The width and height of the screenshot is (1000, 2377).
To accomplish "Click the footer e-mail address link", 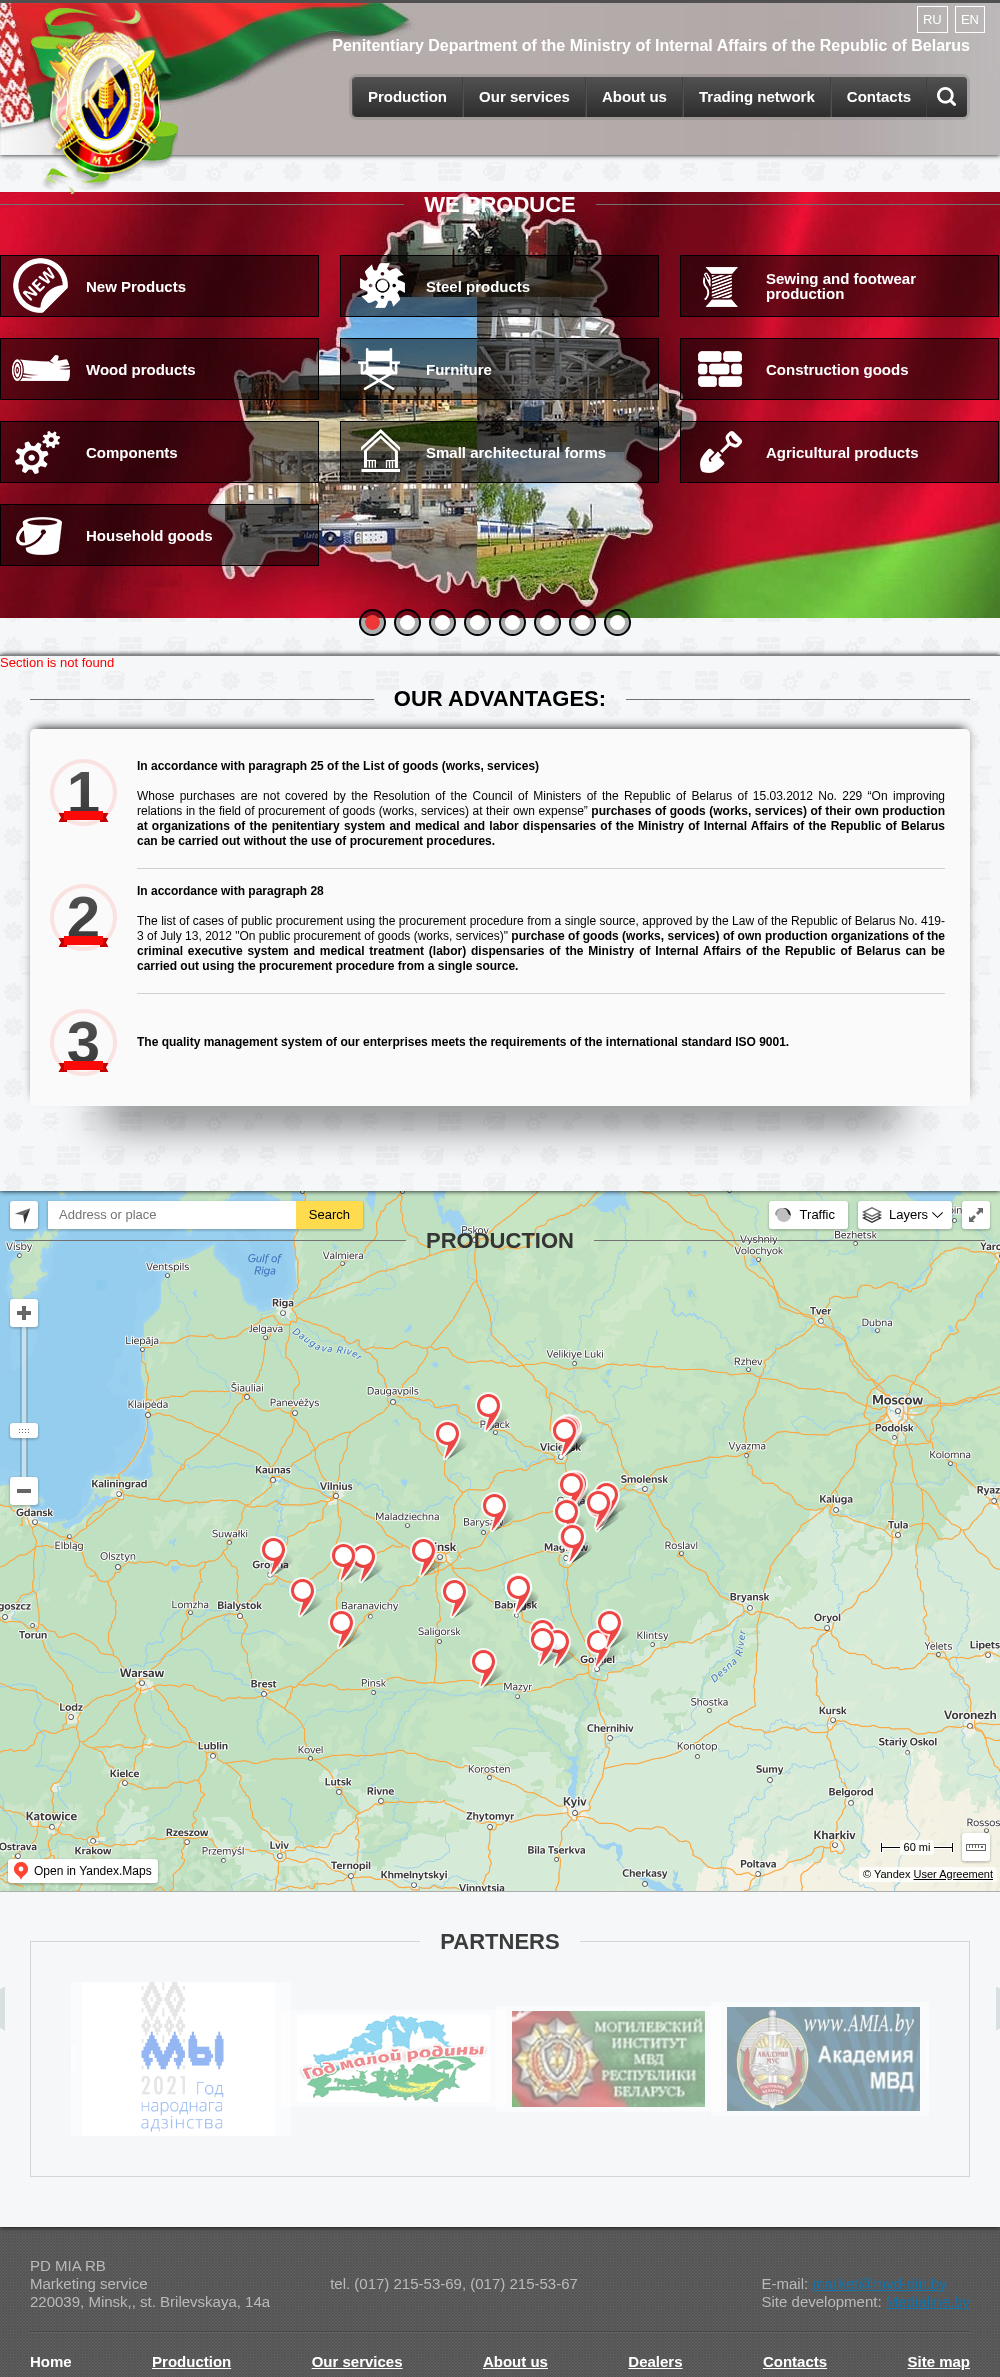I will pyautogui.click(x=879, y=2284).
